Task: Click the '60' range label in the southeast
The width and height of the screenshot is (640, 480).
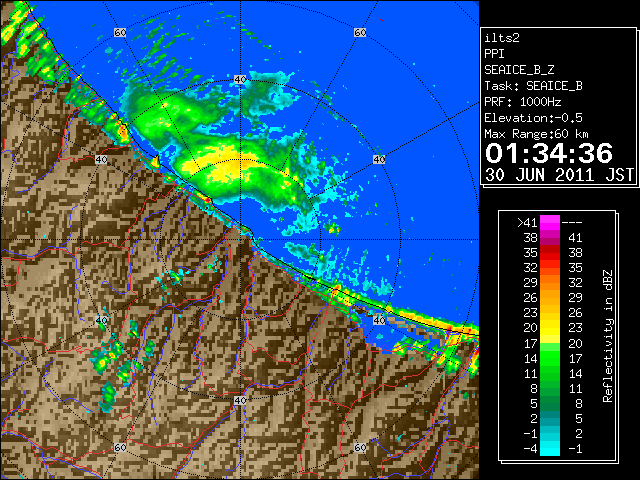Action: coord(360,448)
